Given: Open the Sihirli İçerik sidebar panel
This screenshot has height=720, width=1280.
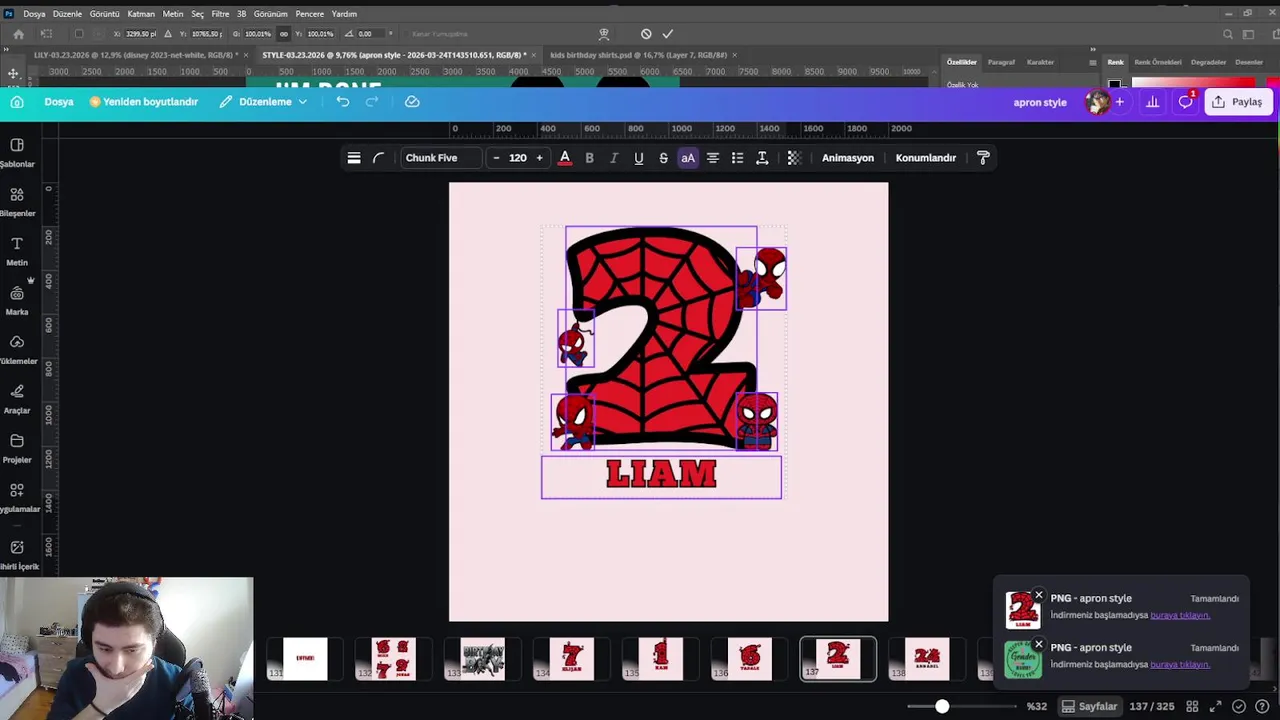Looking at the screenshot, I should [x=17, y=554].
